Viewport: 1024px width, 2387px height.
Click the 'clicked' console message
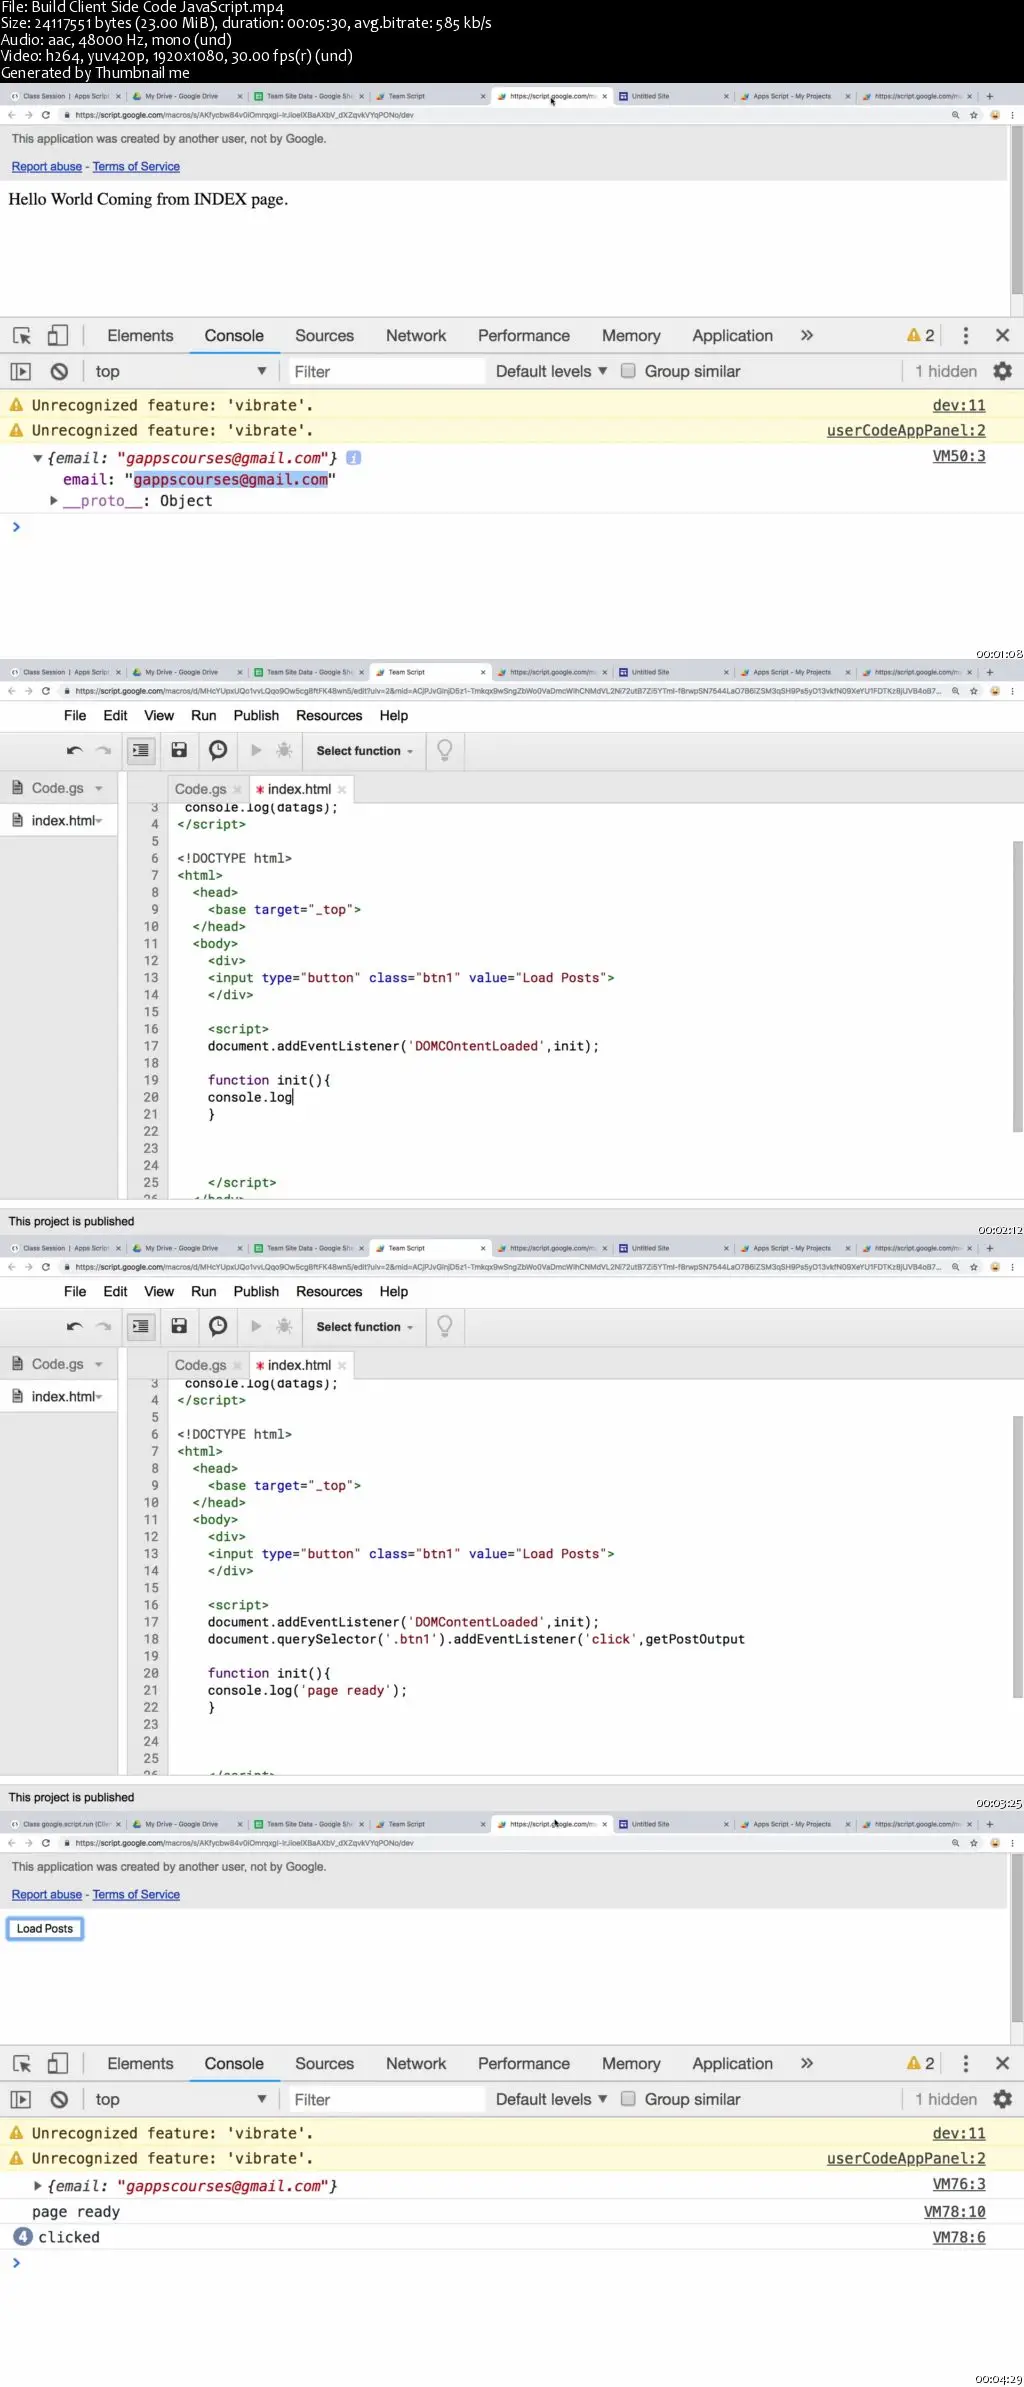coord(69,2238)
